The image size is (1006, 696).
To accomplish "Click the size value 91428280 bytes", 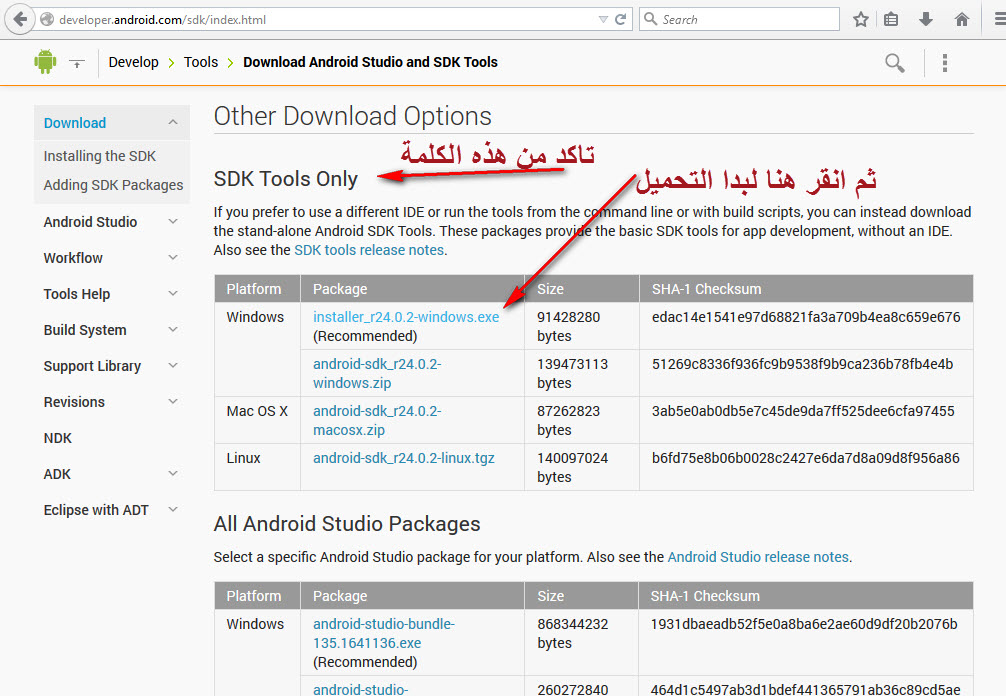I will (x=568, y=327).
